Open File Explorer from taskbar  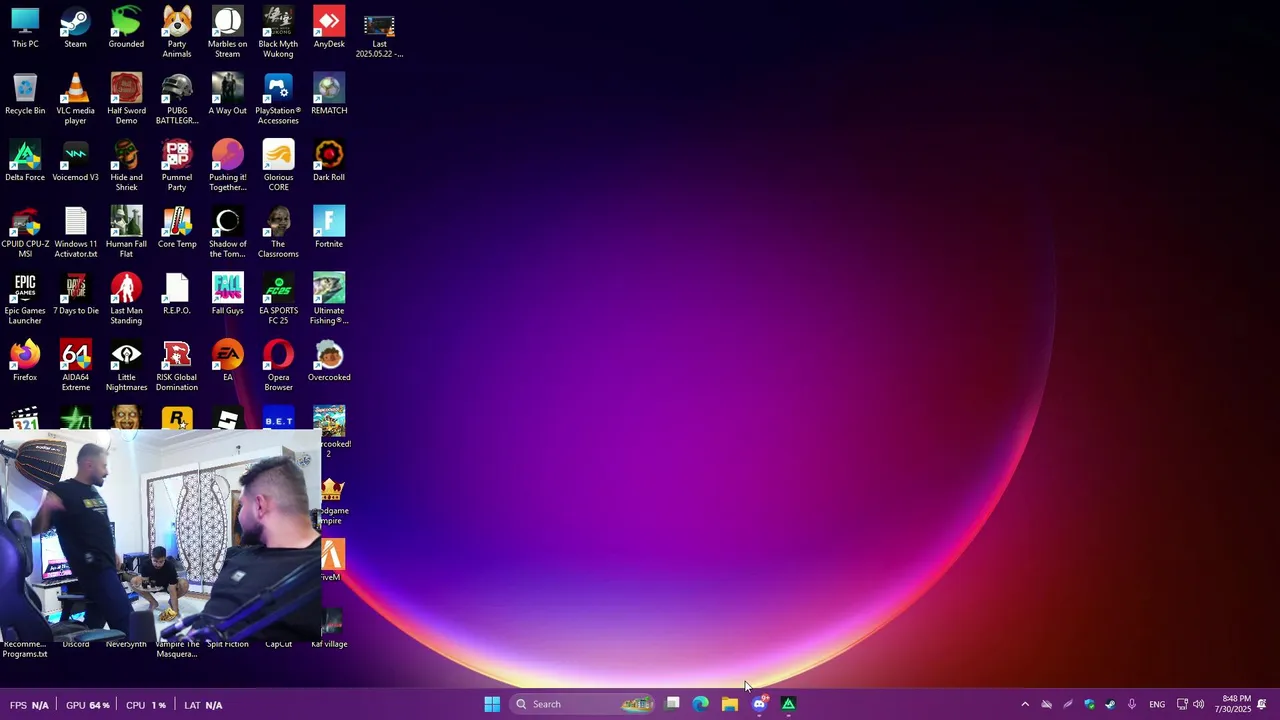pos(730,704)
